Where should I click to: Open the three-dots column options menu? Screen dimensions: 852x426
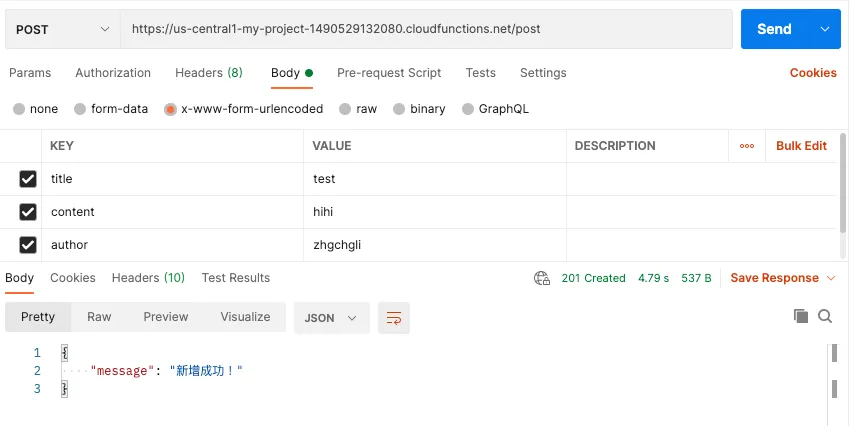point(747,146)
